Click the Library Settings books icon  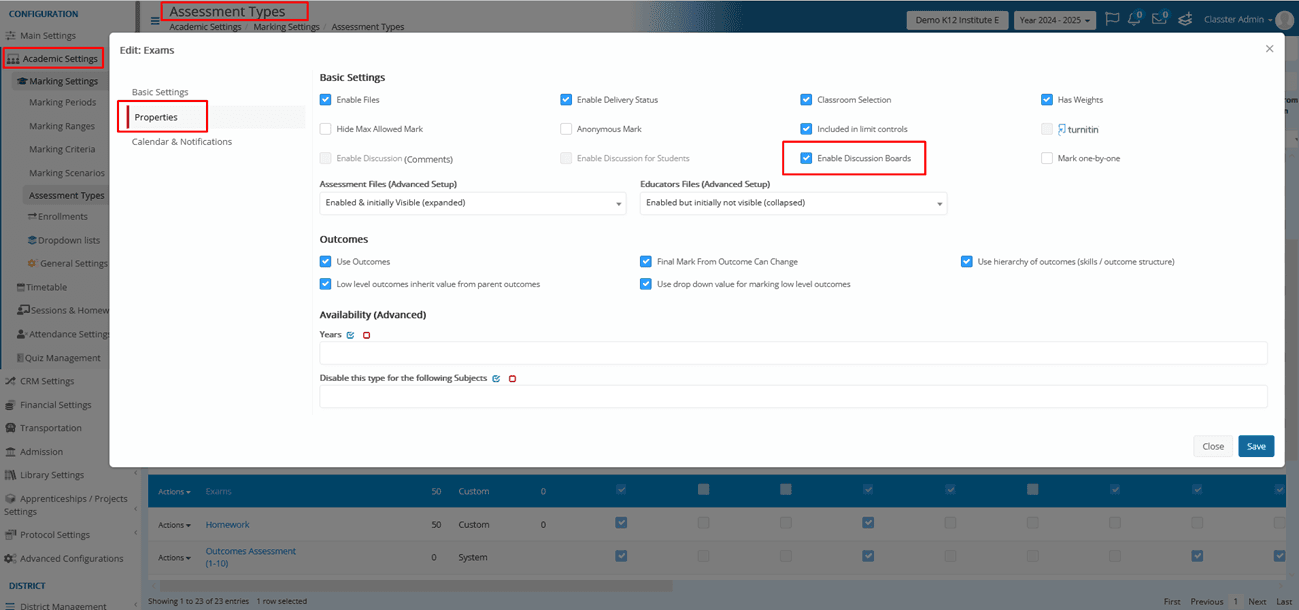[x=10, y=475]
